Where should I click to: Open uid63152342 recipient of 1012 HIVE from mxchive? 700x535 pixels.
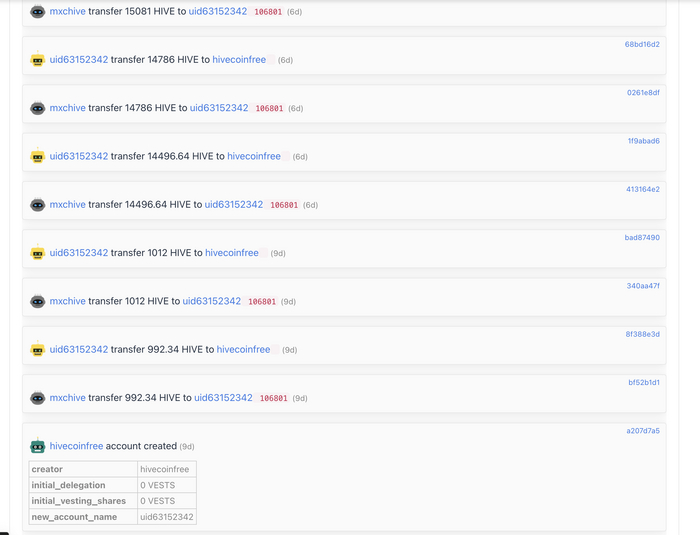[x=212, y=301]
